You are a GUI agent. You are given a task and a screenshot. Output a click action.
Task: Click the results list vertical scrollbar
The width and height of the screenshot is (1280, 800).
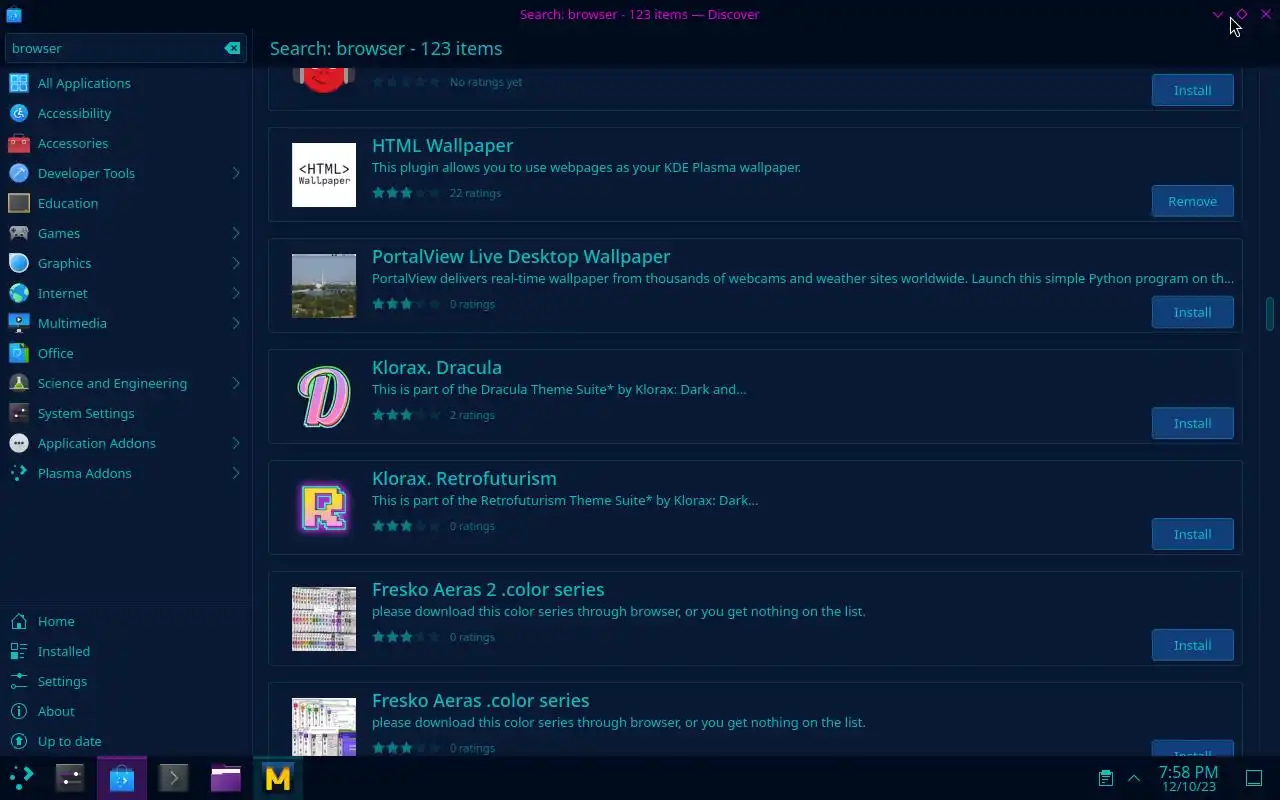(1269, 313)
